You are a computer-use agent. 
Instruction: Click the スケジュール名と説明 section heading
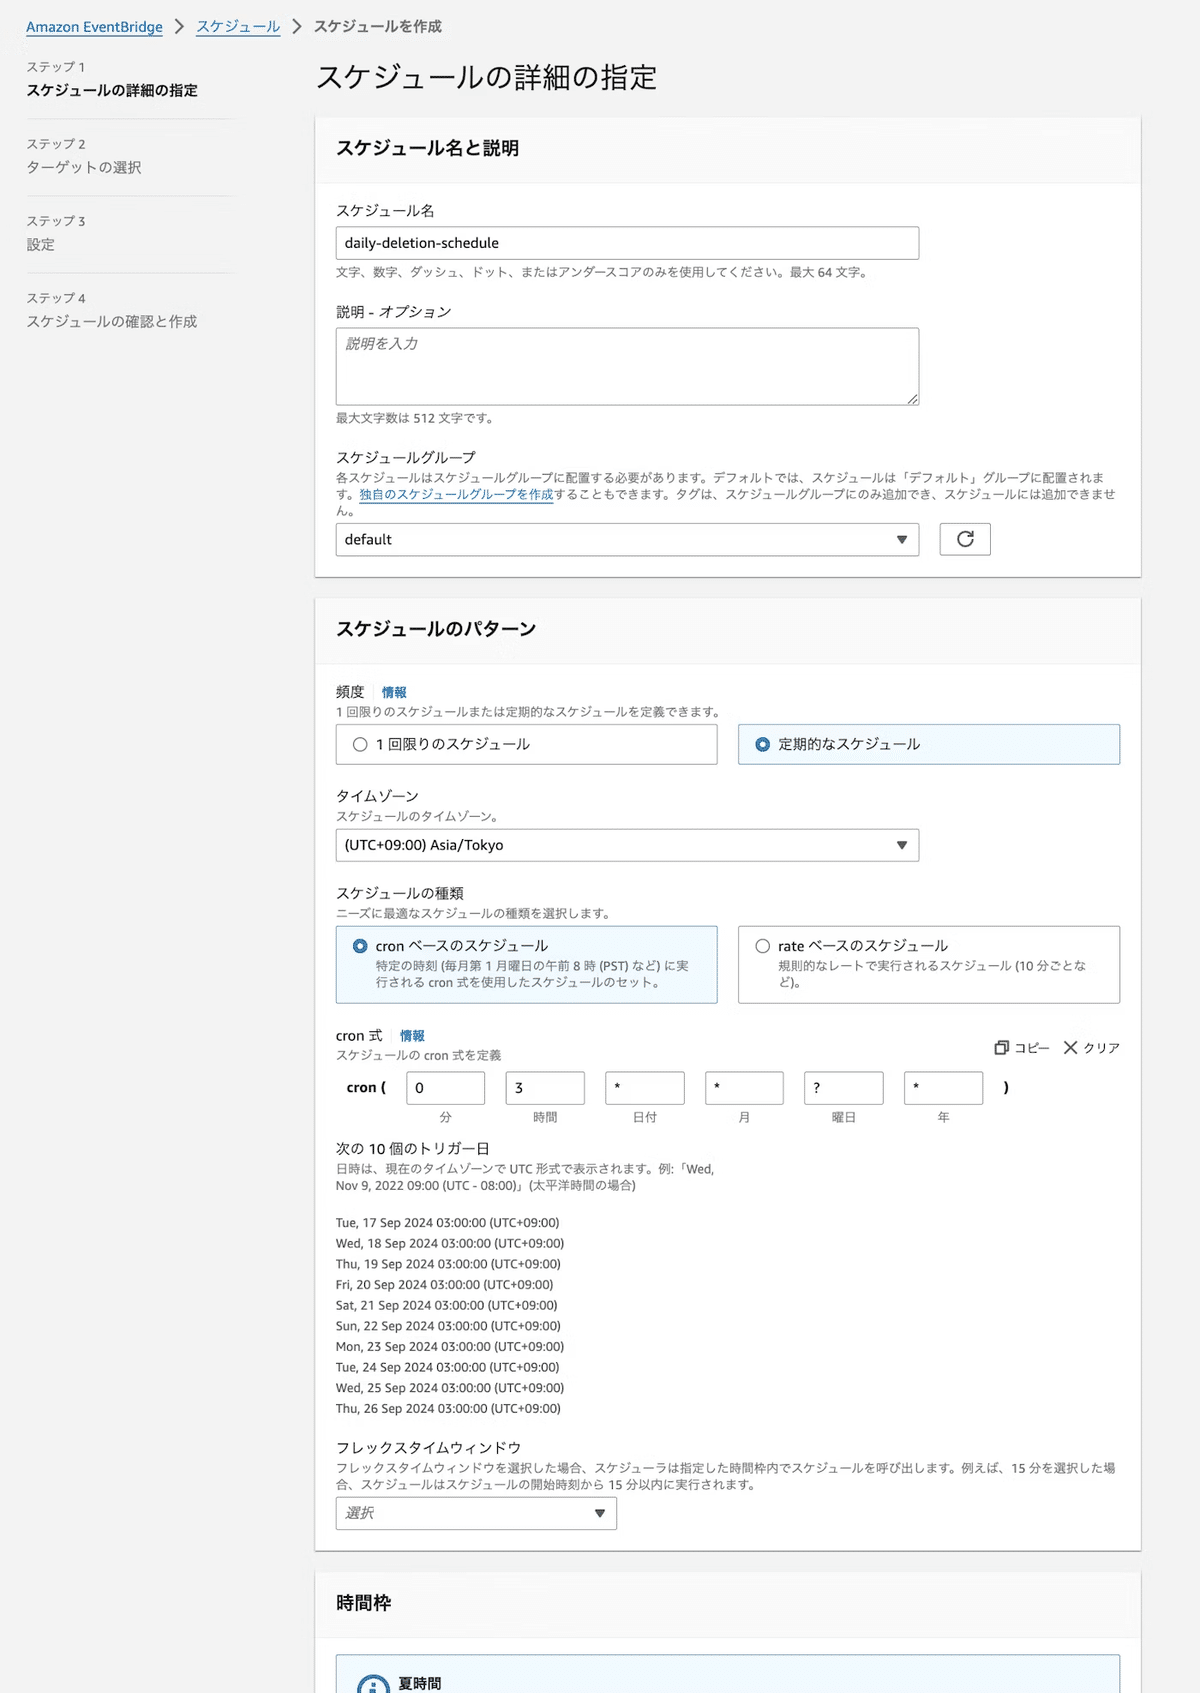(427, 148)
